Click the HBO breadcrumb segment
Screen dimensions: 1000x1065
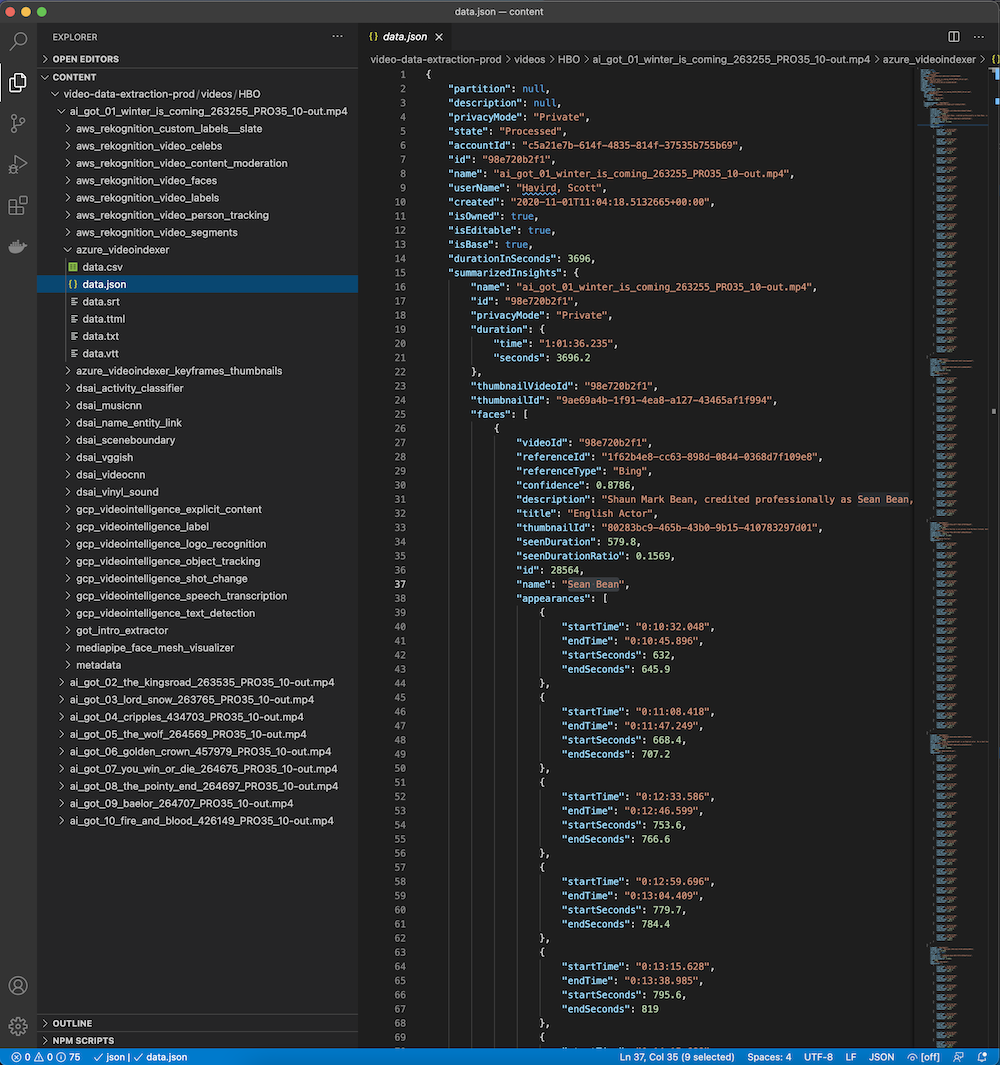569,59
